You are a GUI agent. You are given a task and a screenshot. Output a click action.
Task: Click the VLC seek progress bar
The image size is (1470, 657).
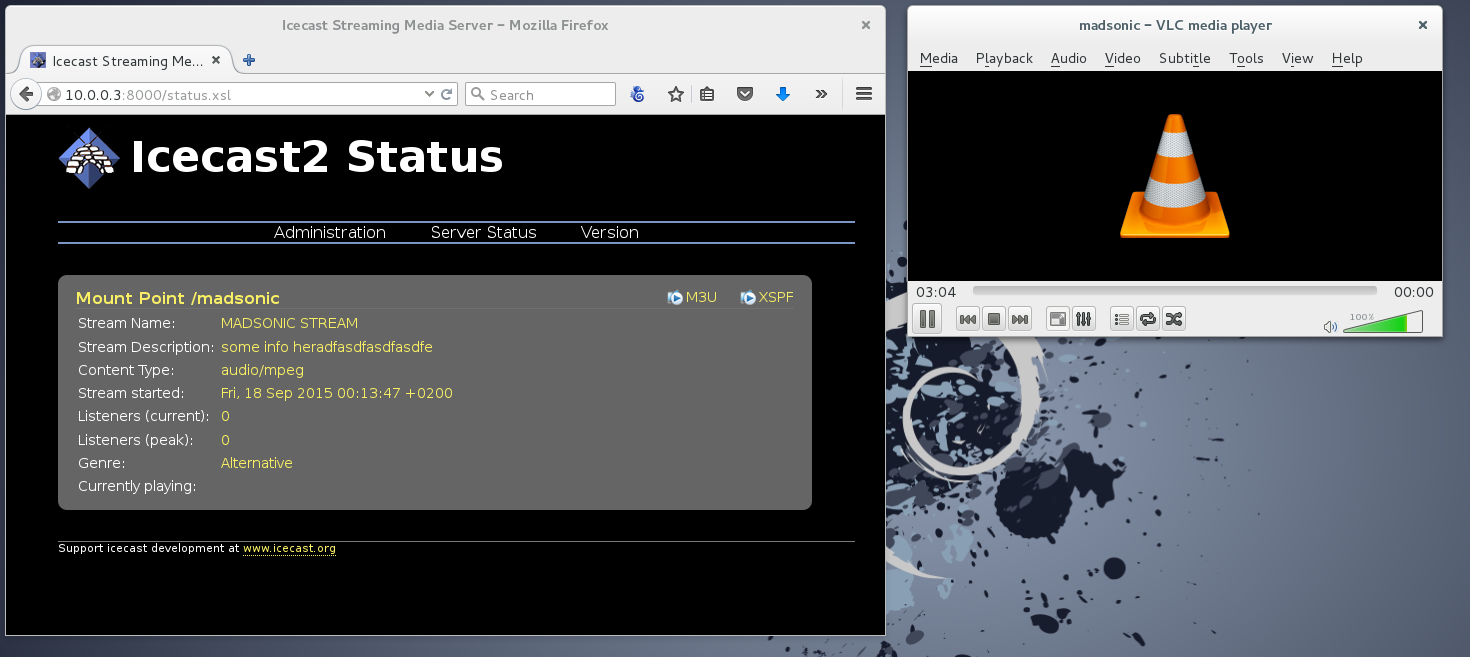coord(1174,291)
